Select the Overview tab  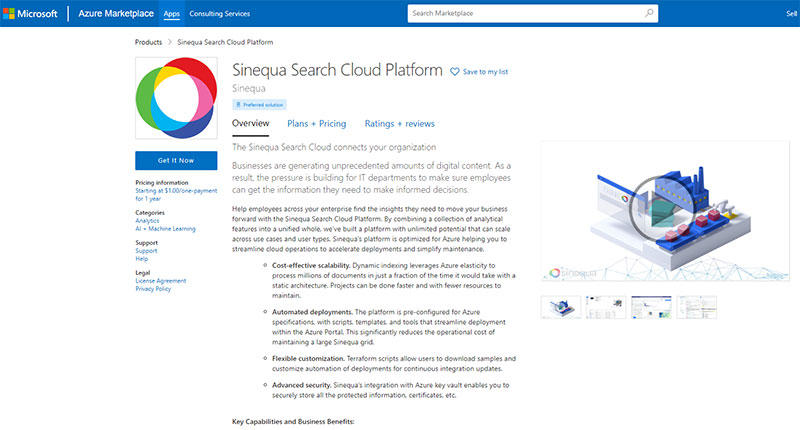point(250,124)
